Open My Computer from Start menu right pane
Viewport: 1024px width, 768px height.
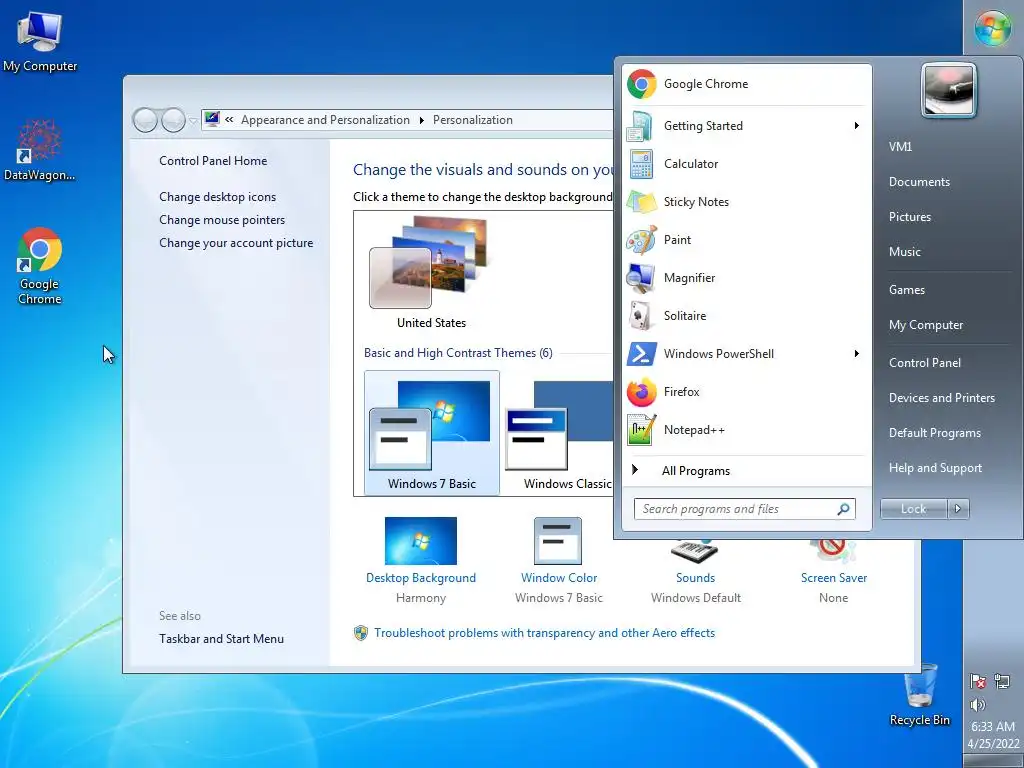tap(926, 325)
